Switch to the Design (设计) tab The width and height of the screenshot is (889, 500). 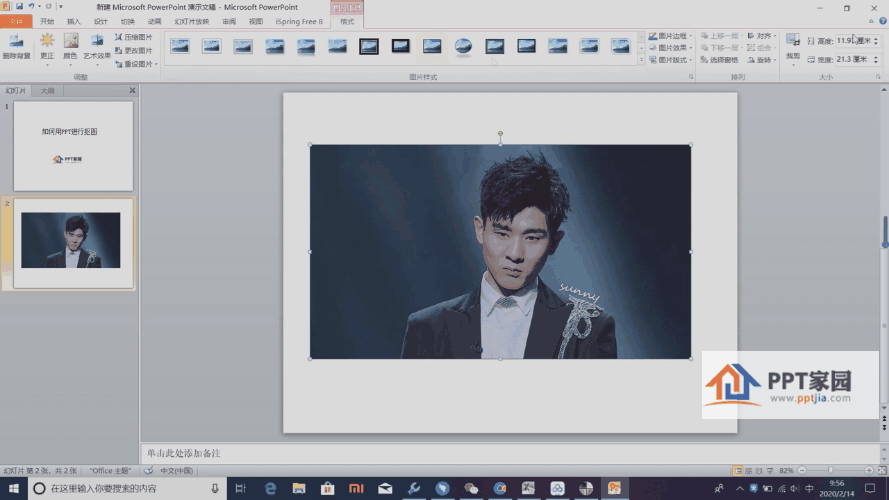[x=101, y=22]
